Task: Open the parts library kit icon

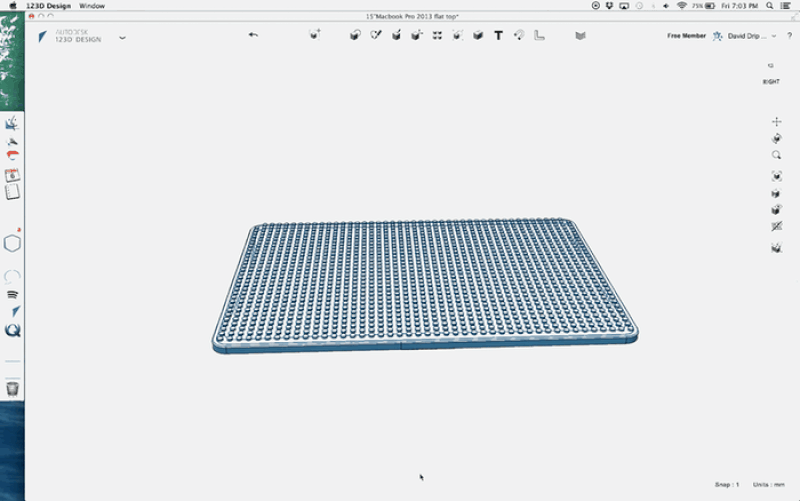Action: [580, 36]
